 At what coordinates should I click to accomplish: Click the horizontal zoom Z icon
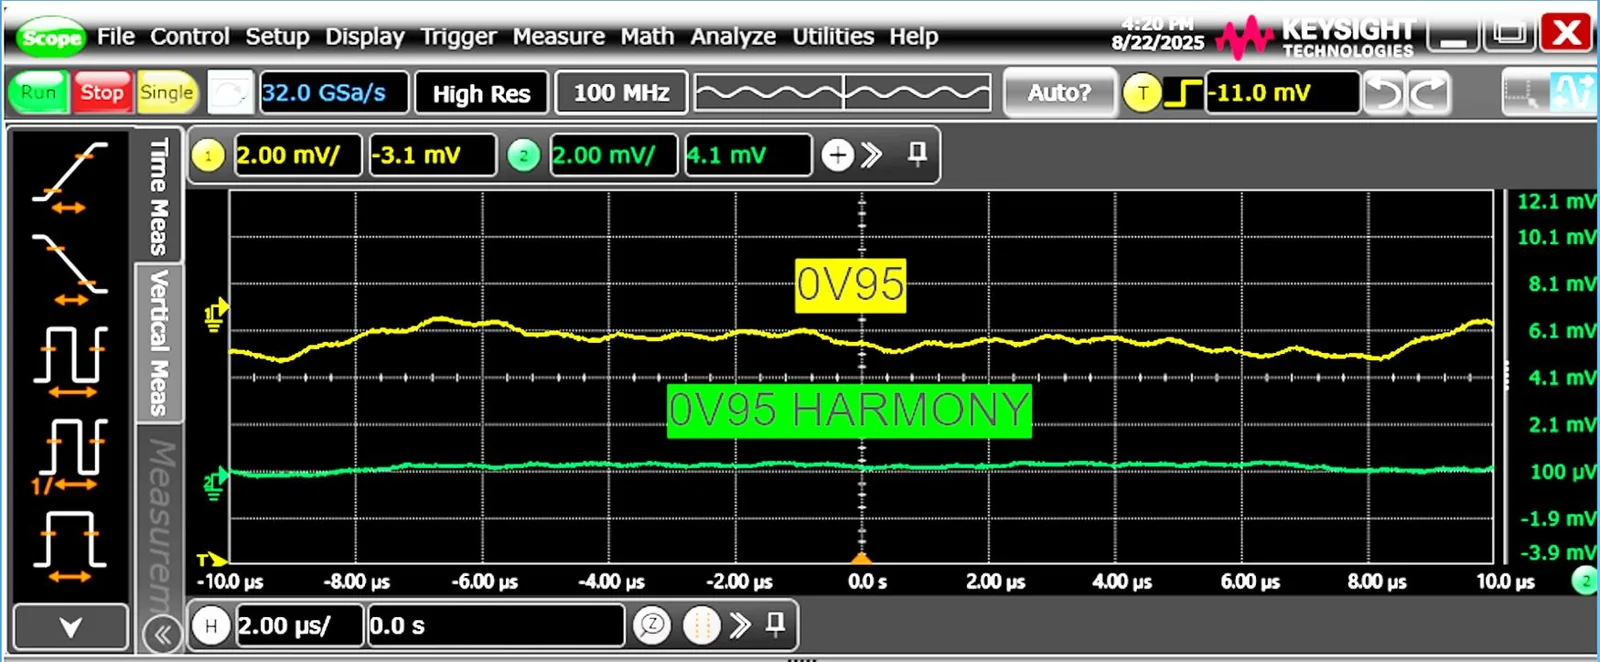pyautogui.click(x=652, y=626)
